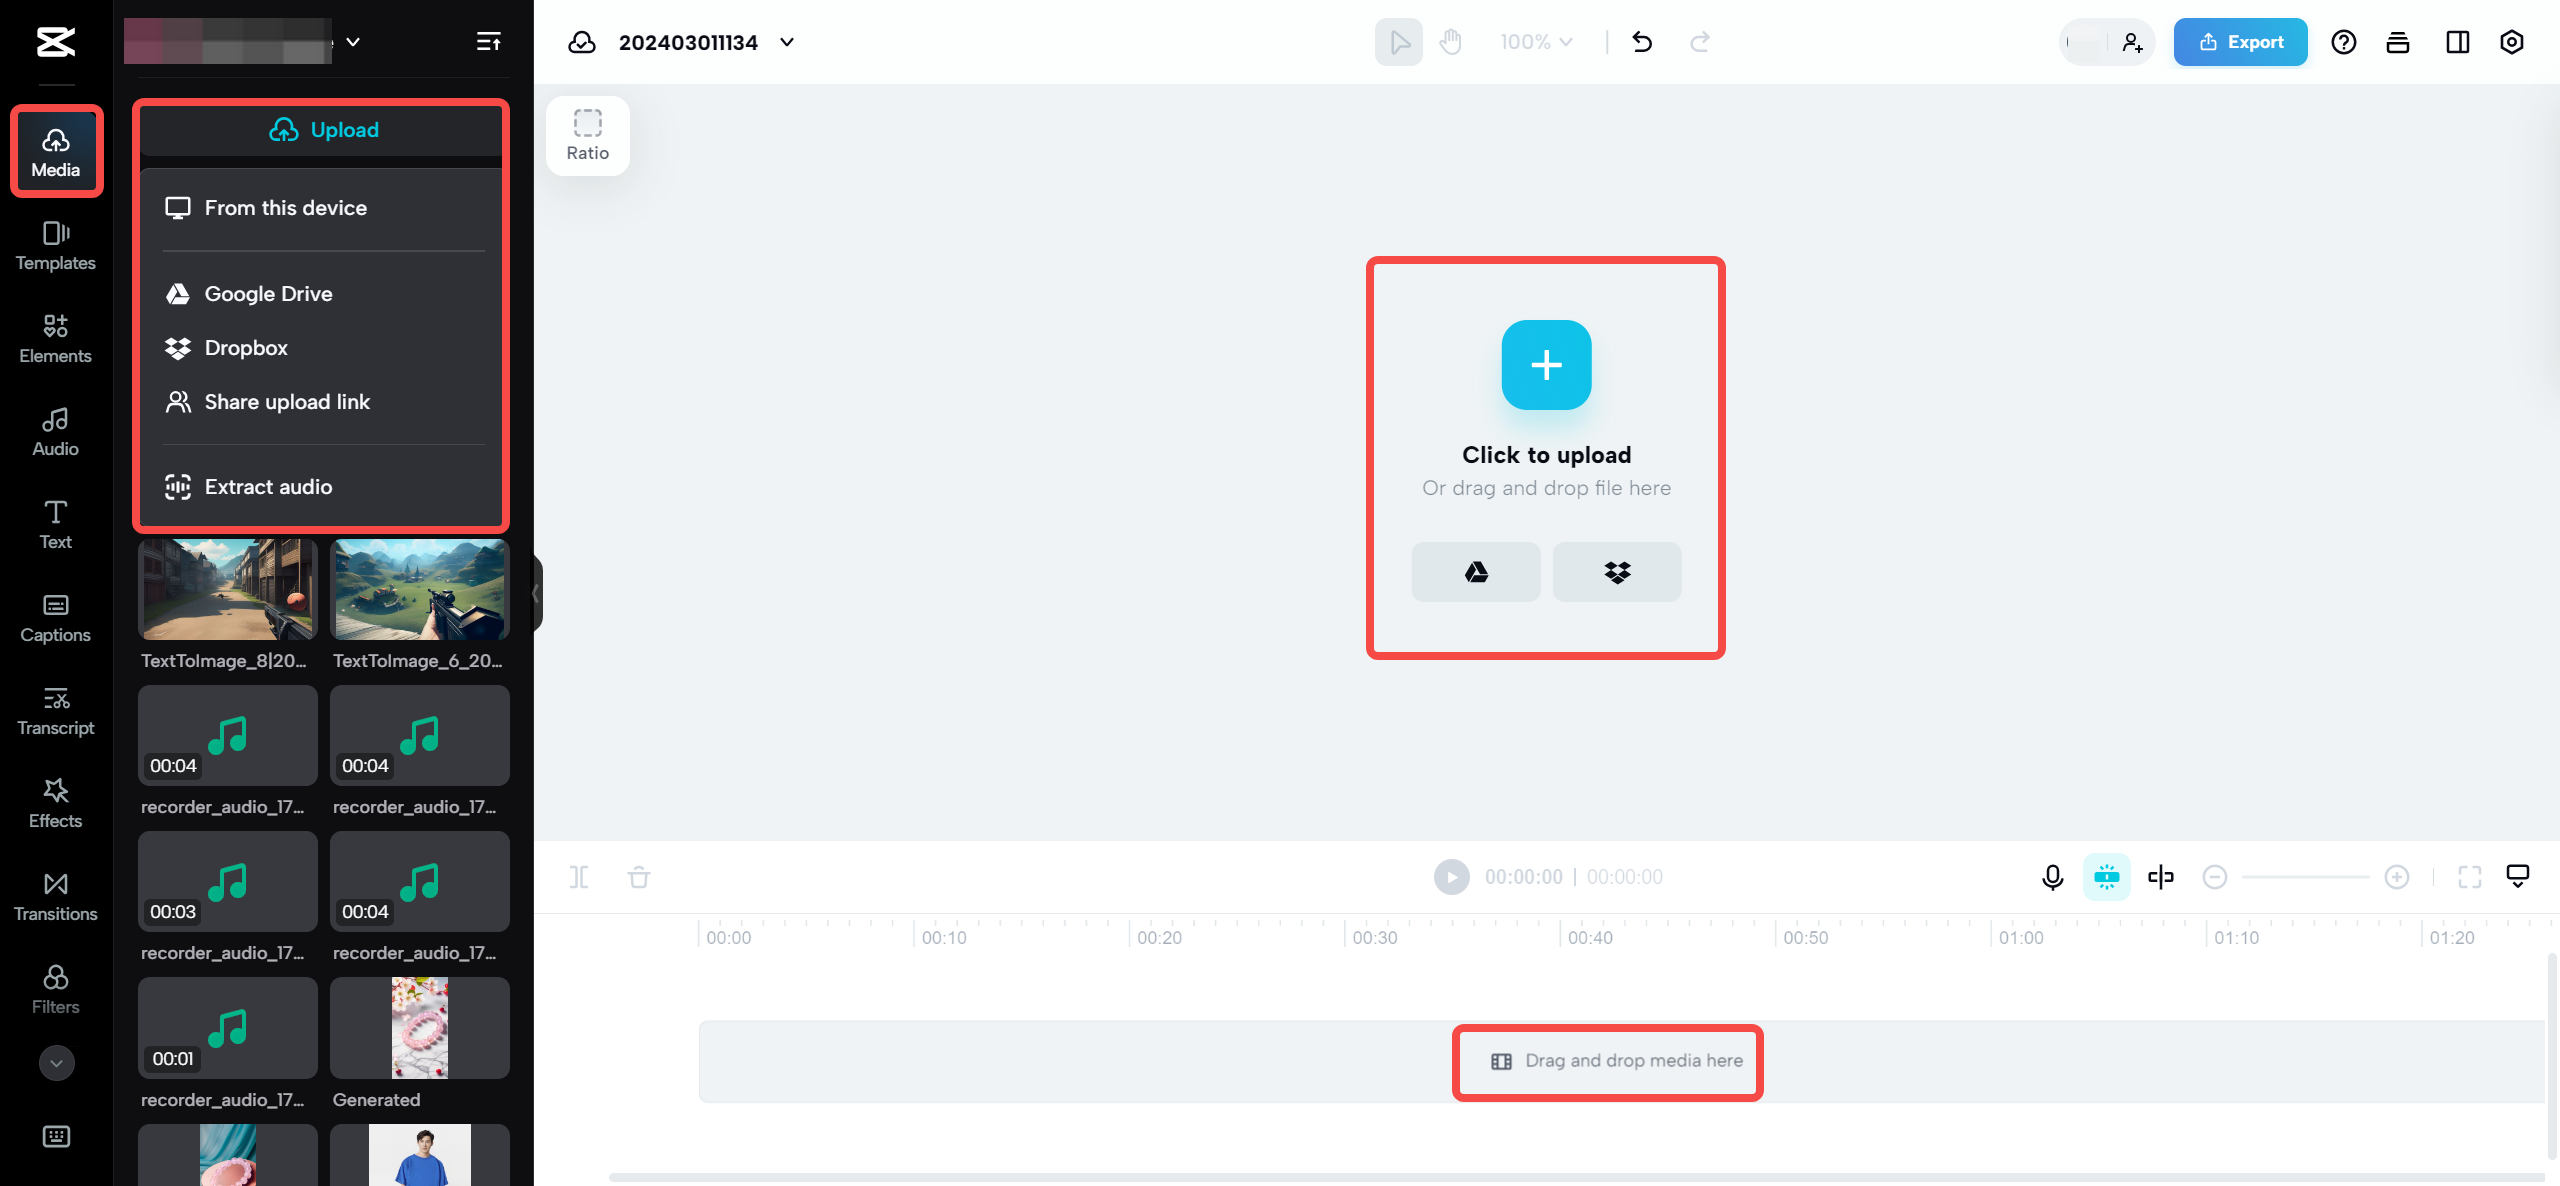
Task: Select the Effects sidebar icon
Action: (x=55, y=804)
